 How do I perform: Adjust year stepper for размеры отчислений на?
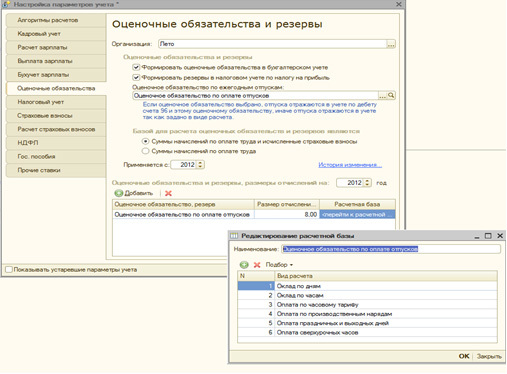367,183
